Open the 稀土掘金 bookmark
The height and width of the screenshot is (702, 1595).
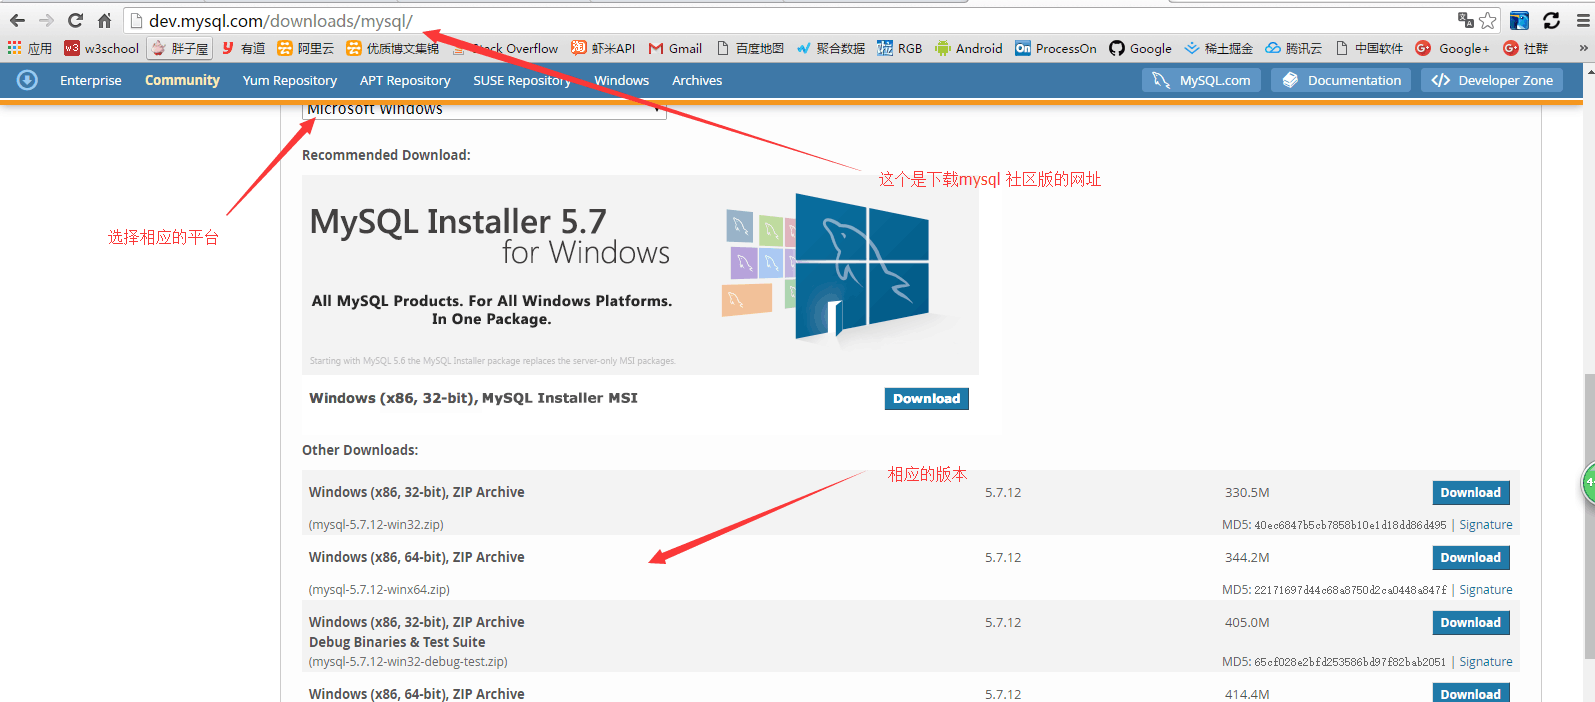[1218, 48]
